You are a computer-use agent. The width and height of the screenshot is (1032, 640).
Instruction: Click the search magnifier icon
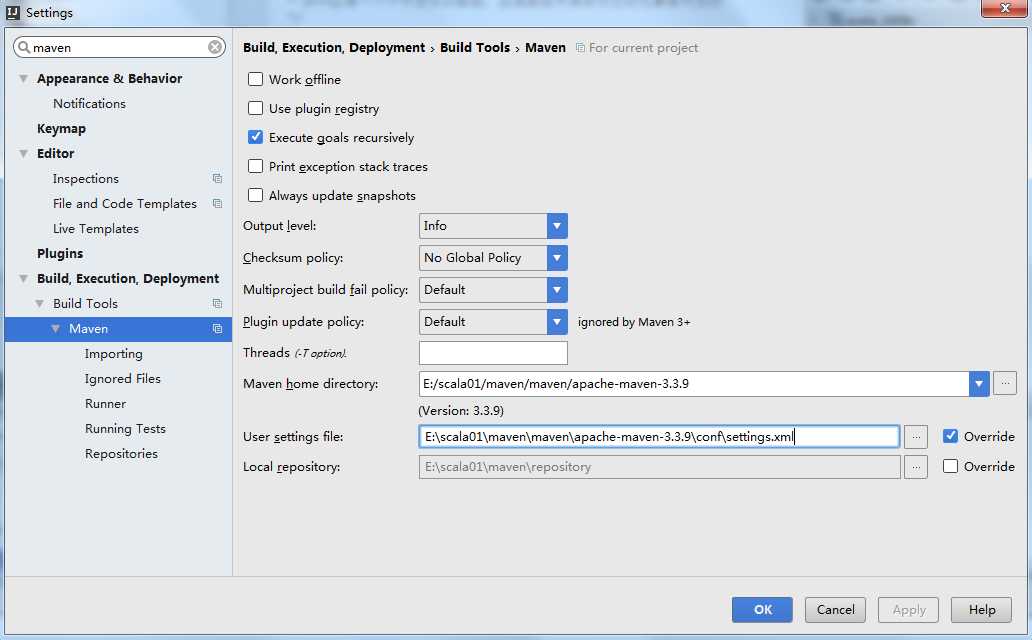point(24,47)
